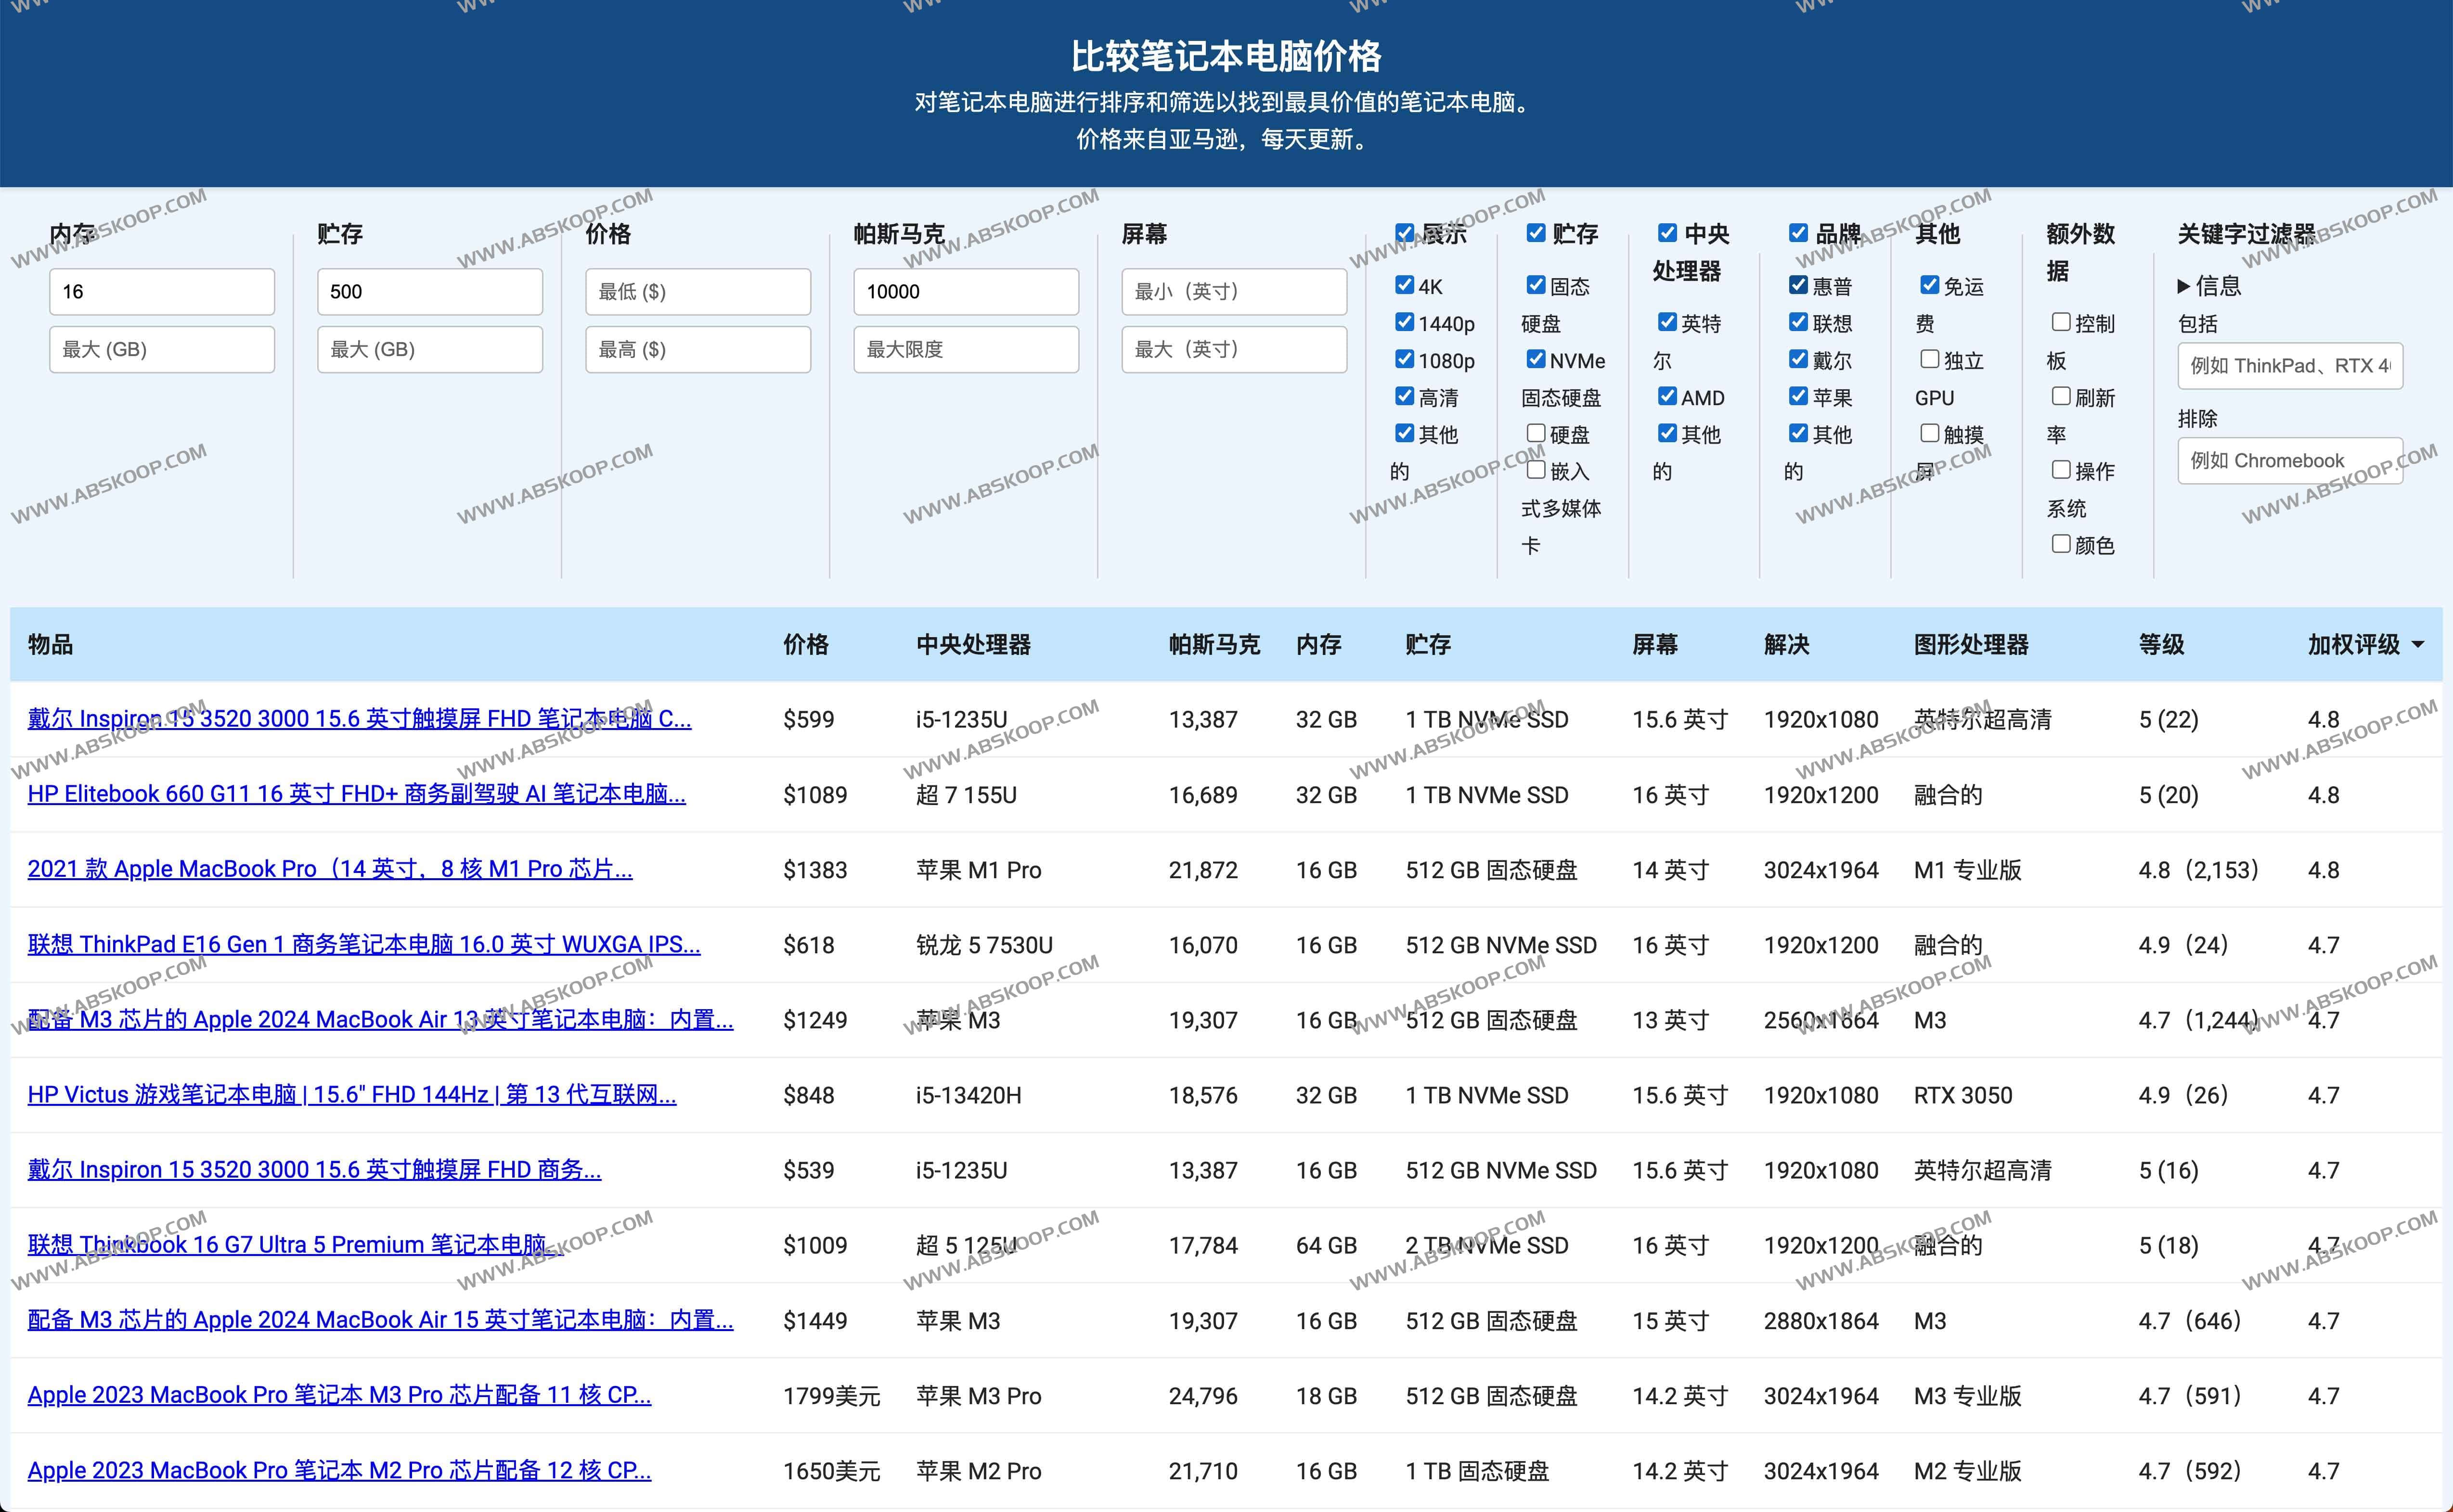The height and width of the screenshot is (1512, 2453).
Task: Expand the 信息 section
Action: tap(2210, 285)
